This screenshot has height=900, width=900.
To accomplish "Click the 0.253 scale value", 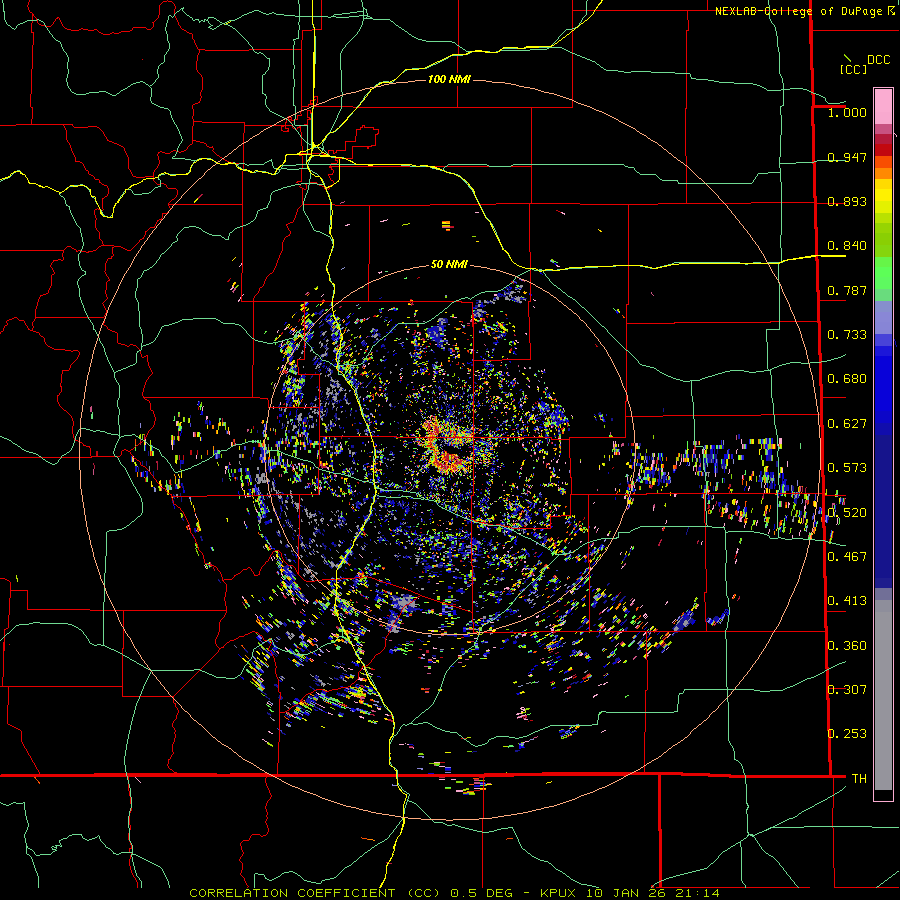I will click(847, 734).
